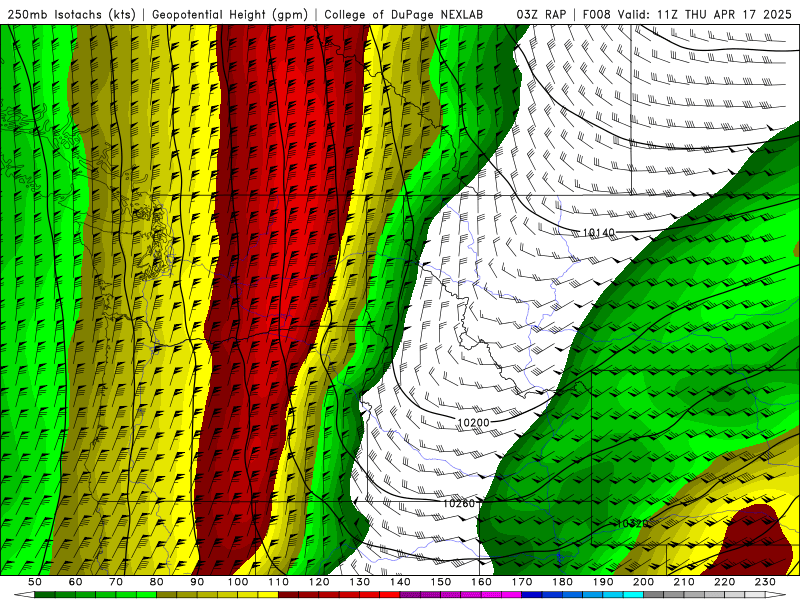Click the 100 value on the color scale
Screen dimensions: 800x600
[x=238, y=582]
